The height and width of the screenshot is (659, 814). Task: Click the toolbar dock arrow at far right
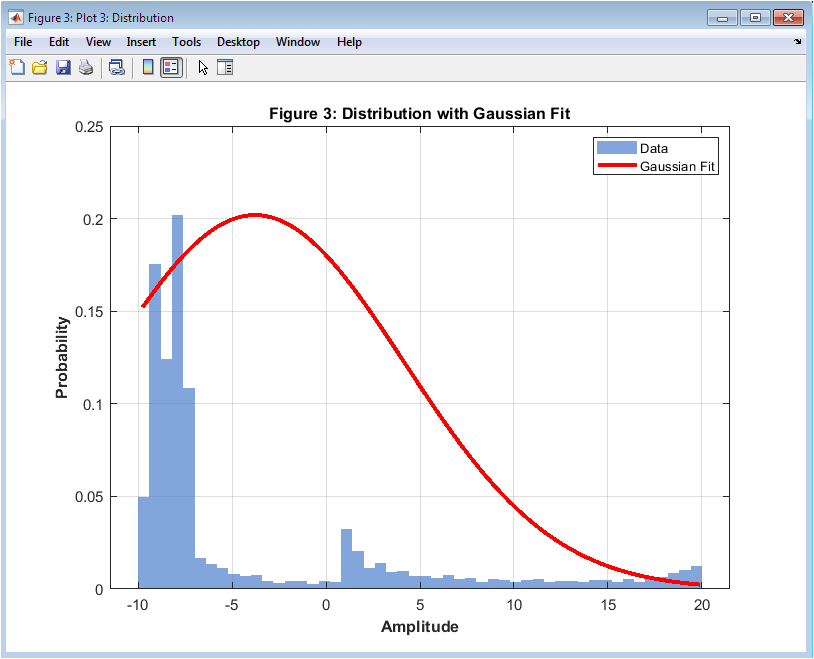[798, 42]
